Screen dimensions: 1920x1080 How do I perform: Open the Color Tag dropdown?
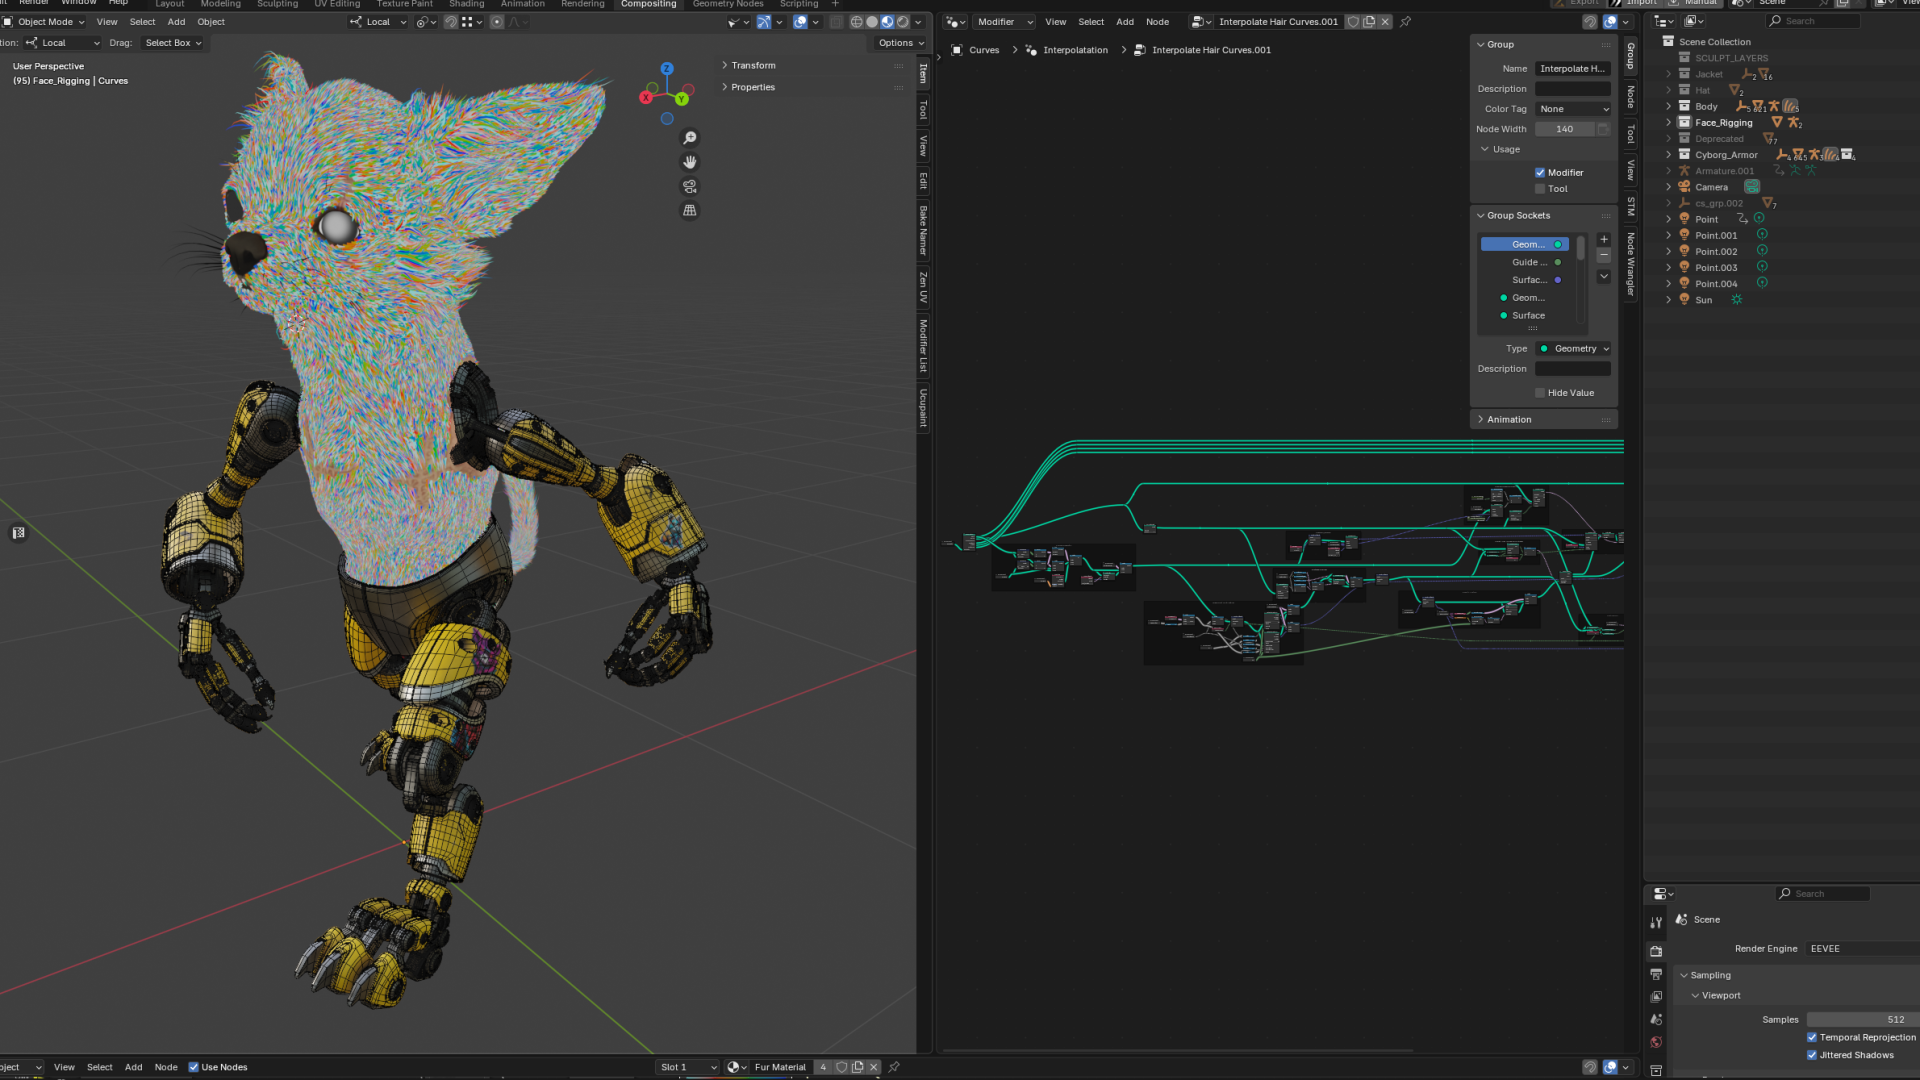pos(1573,109)
